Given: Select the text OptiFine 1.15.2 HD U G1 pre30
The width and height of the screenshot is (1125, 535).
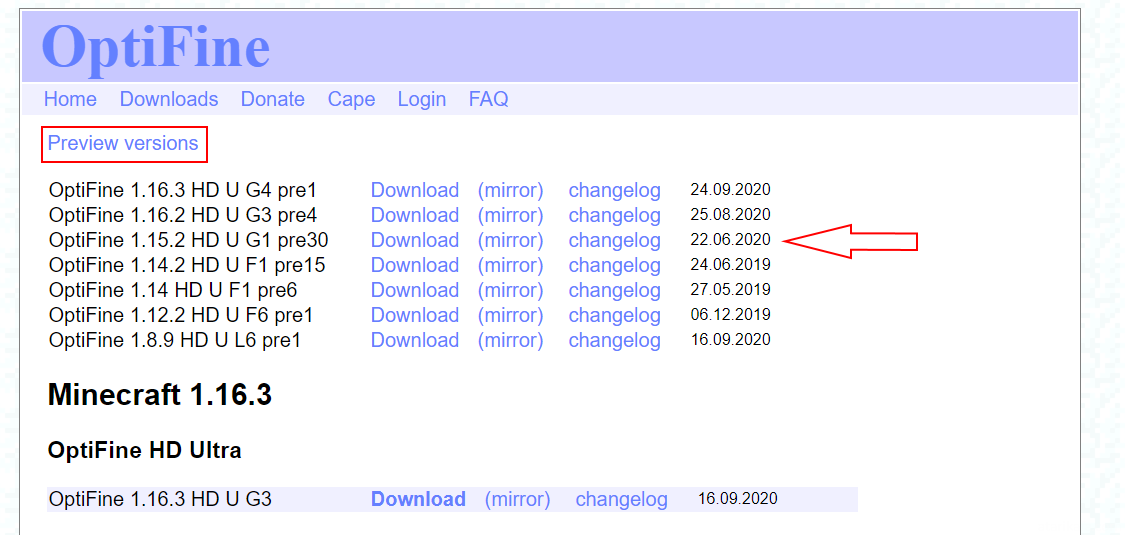Looking at the screenshot, I should pos(188,240).
